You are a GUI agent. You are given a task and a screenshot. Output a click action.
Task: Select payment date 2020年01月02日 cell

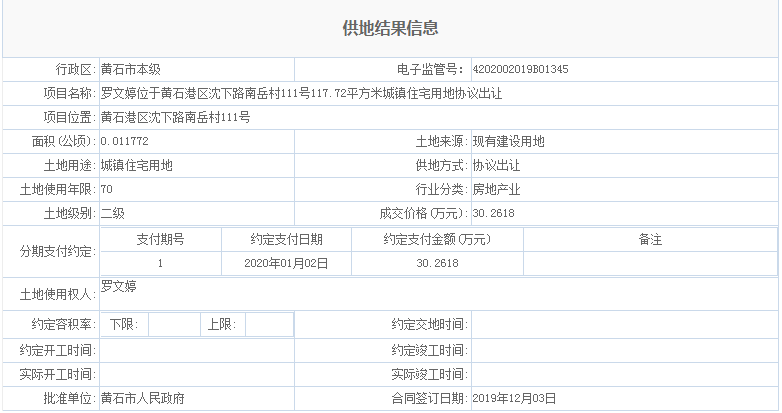click(x=286, y=263)
